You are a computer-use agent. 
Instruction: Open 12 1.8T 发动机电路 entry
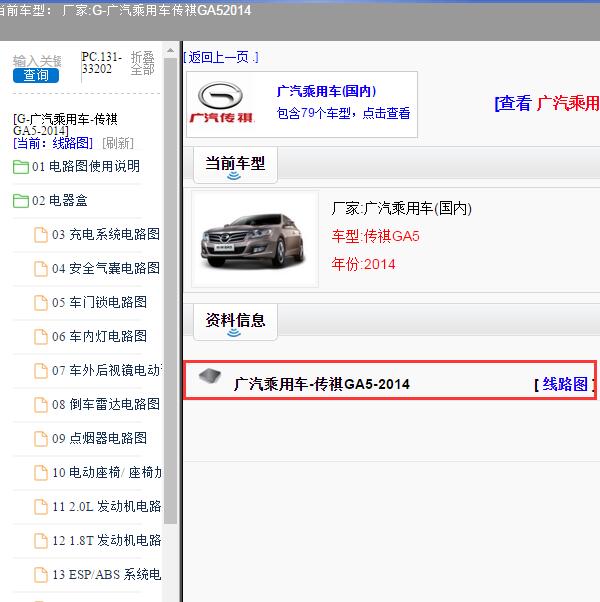coord(107,541)
